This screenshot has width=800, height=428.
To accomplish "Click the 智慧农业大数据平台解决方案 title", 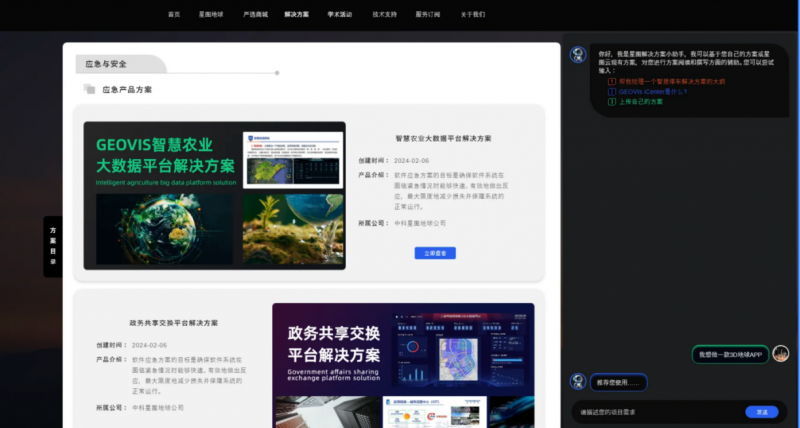I will coord(443,139).
